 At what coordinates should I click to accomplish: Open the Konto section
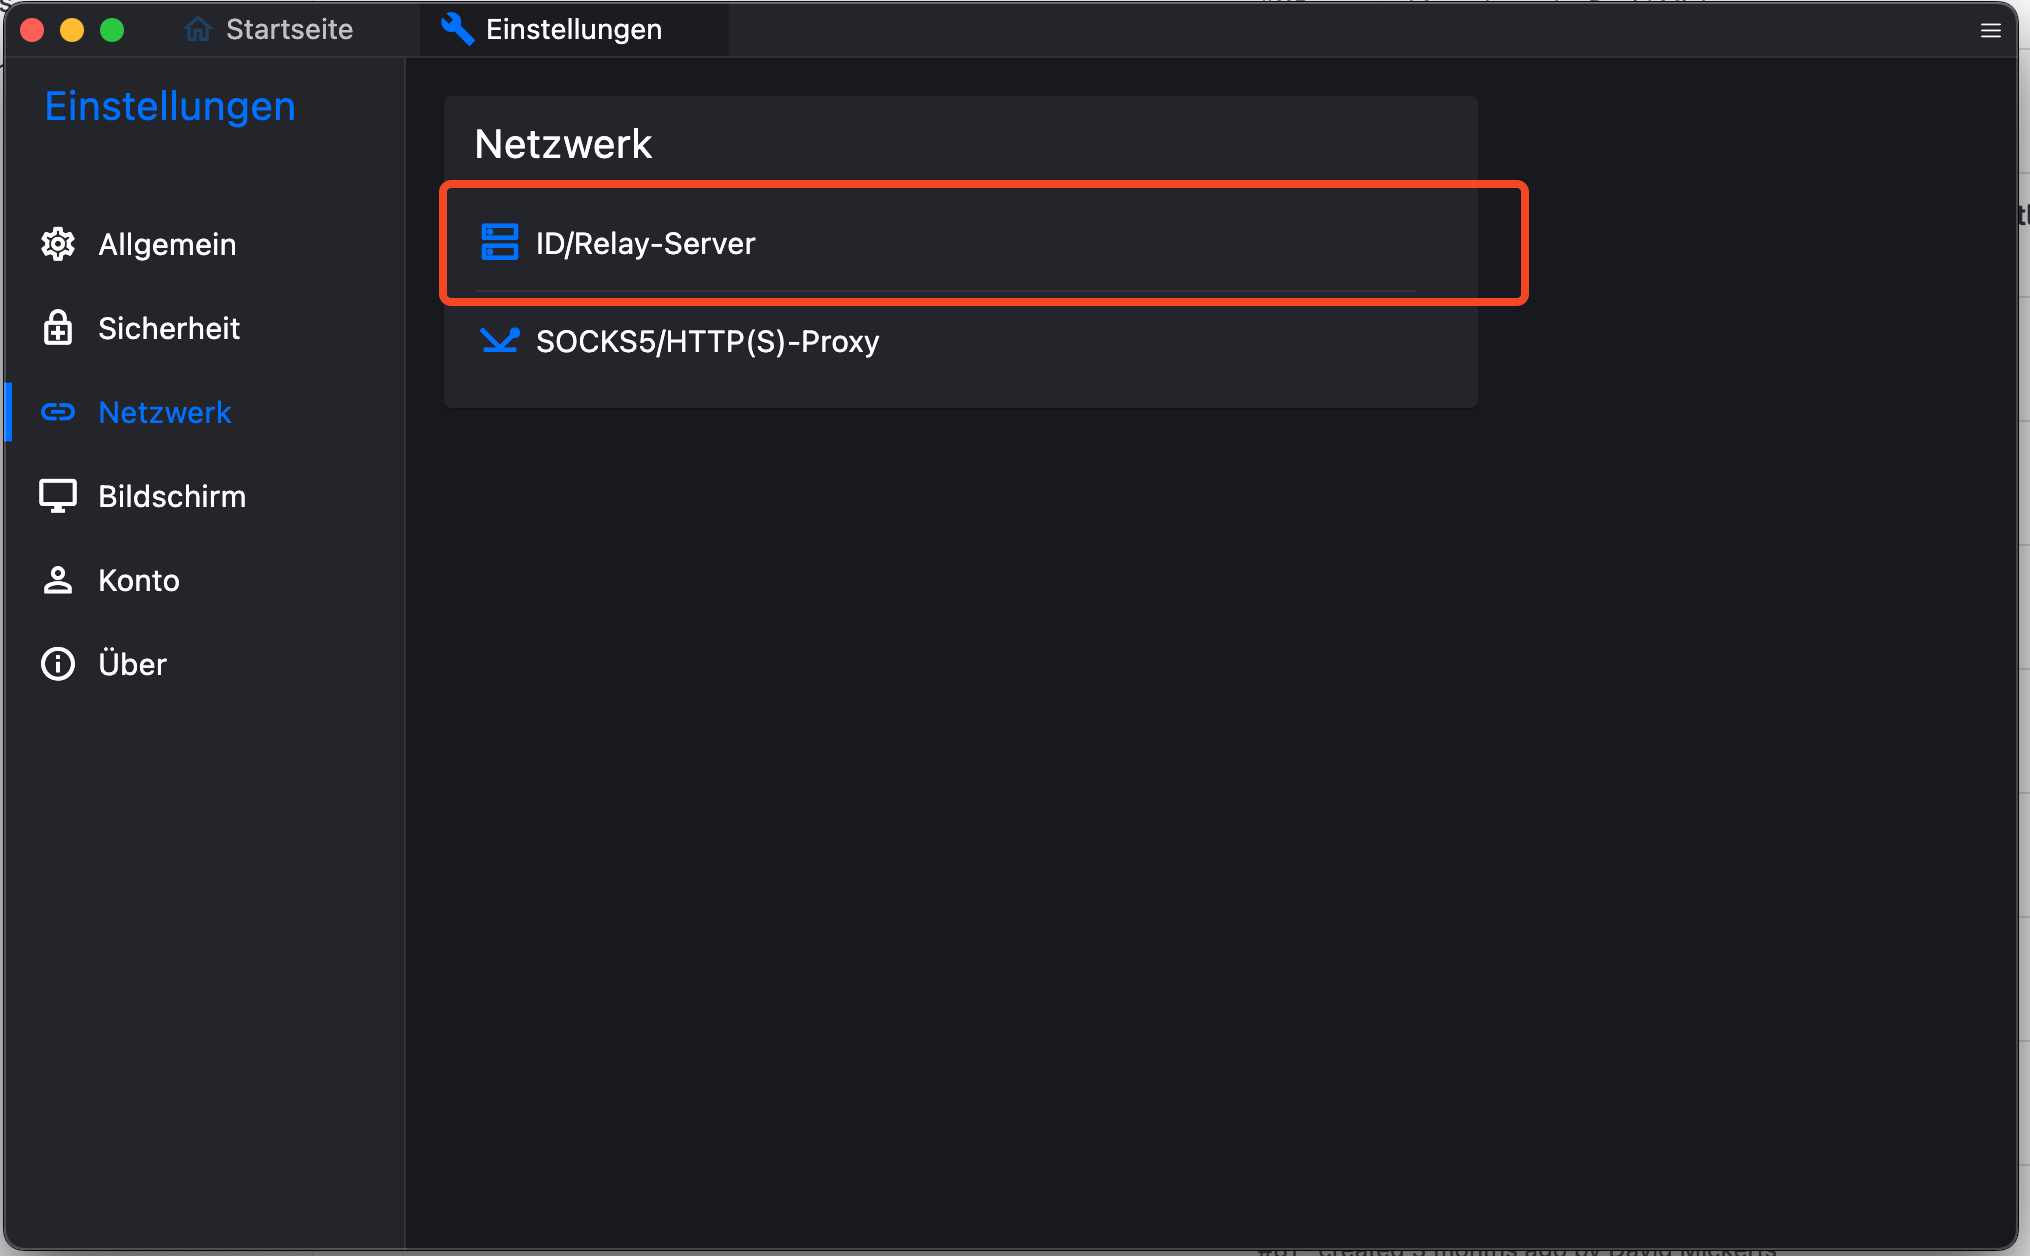[139, 580]
